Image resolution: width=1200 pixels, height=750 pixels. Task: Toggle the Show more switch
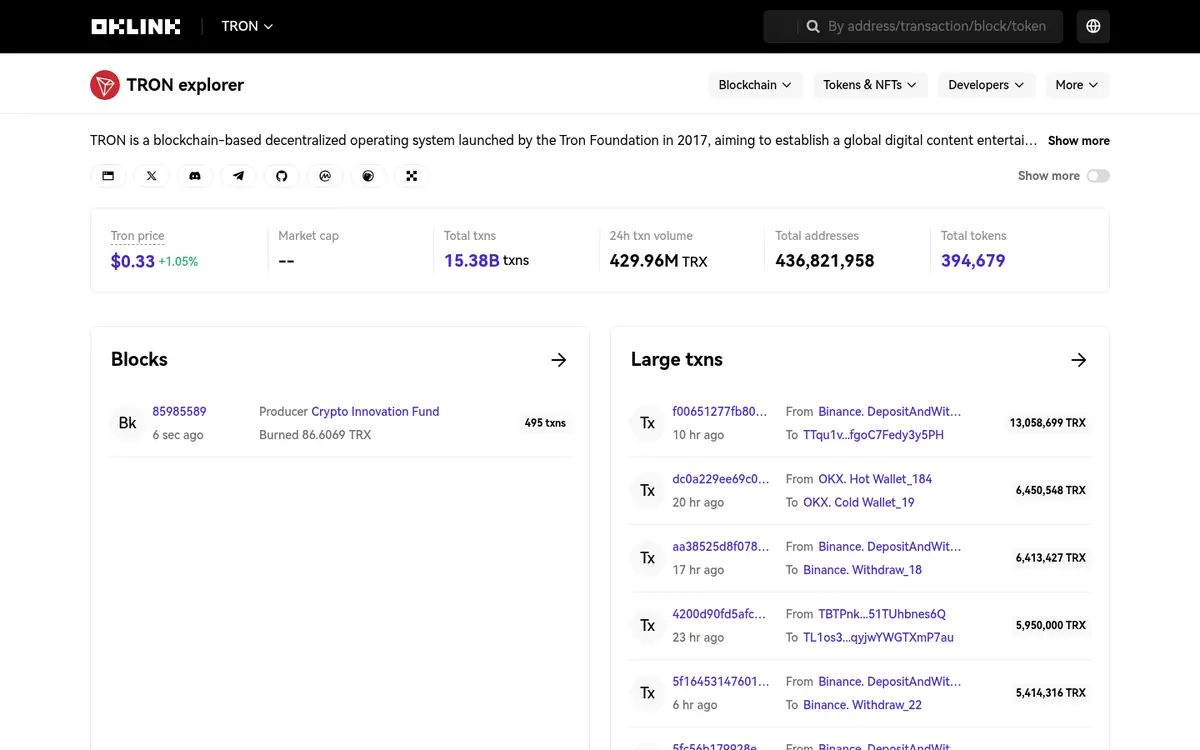[x=1098, y=176]
